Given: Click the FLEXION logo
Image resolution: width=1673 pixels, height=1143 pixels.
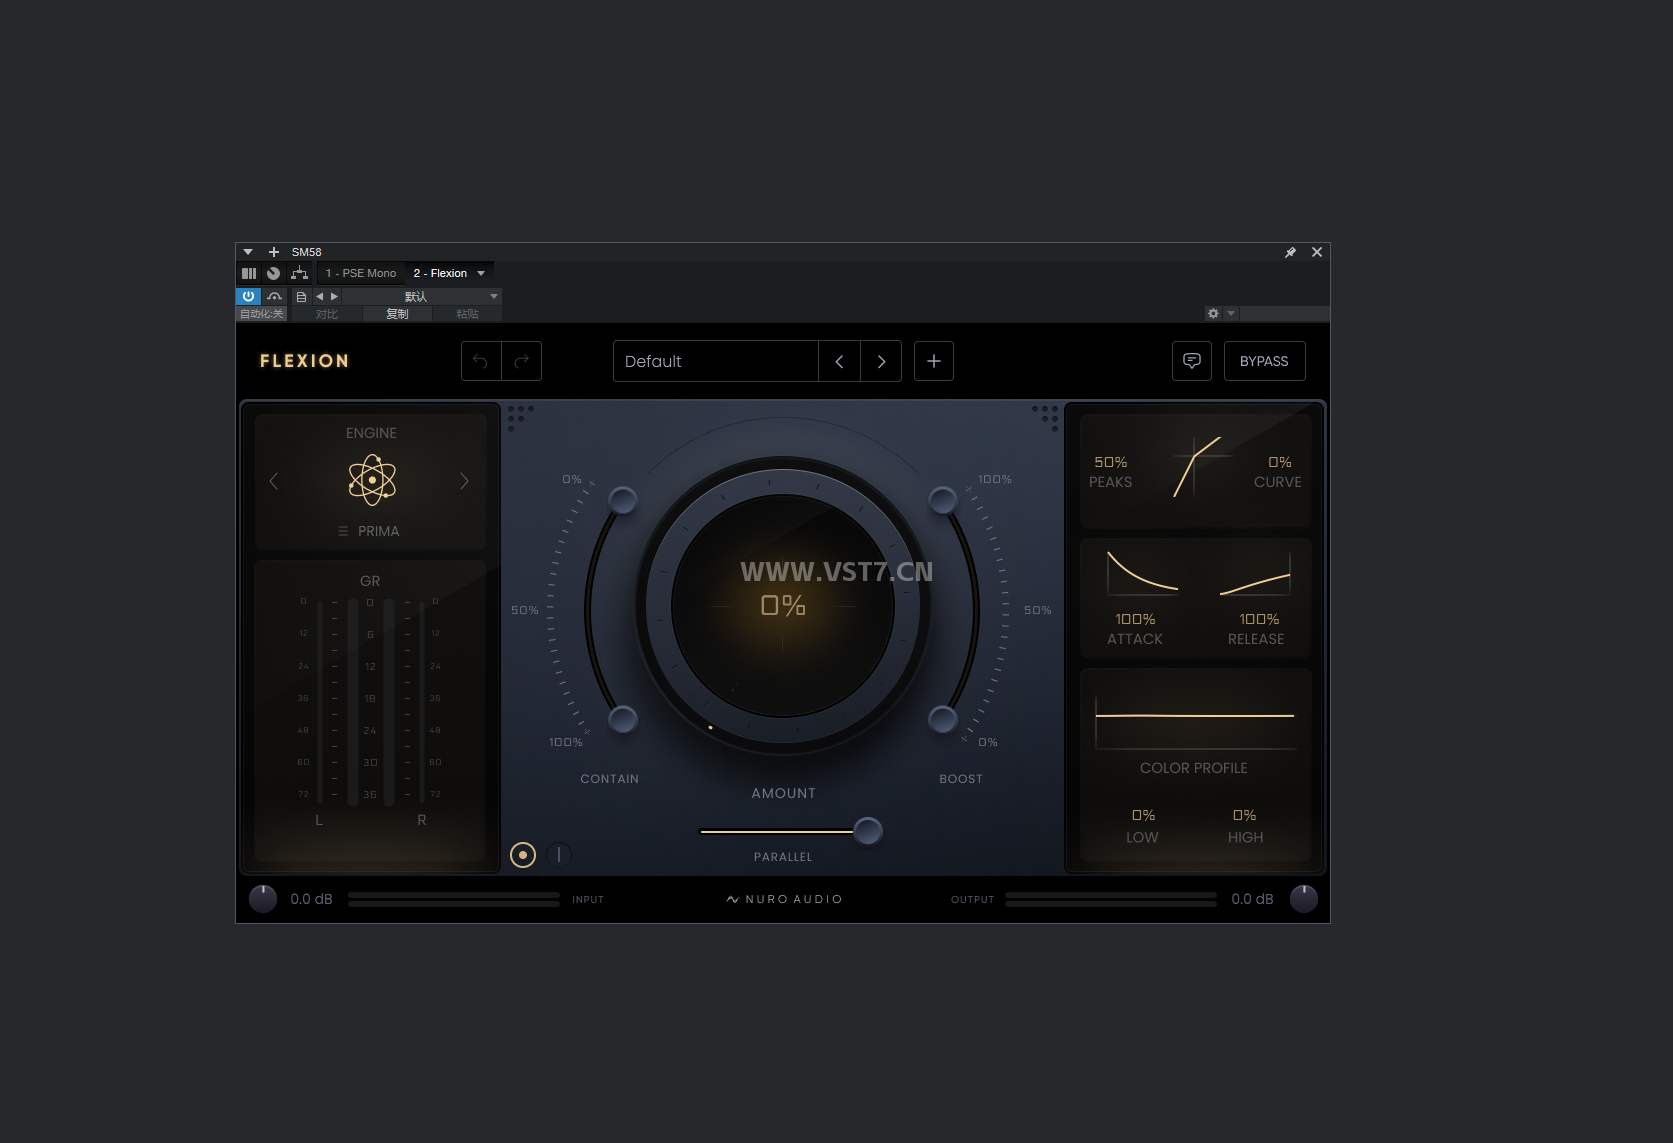Looking at the screenshot, I should coord(304,361).
